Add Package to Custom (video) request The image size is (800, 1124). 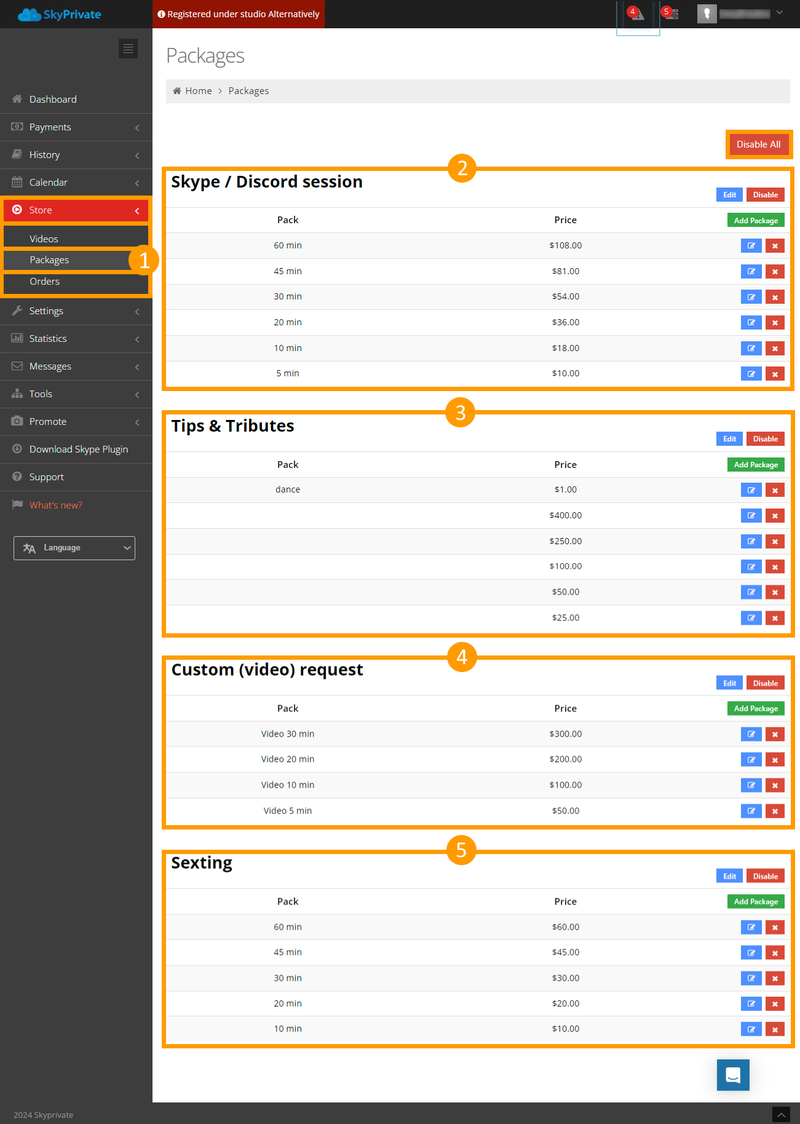coord(755,709)
